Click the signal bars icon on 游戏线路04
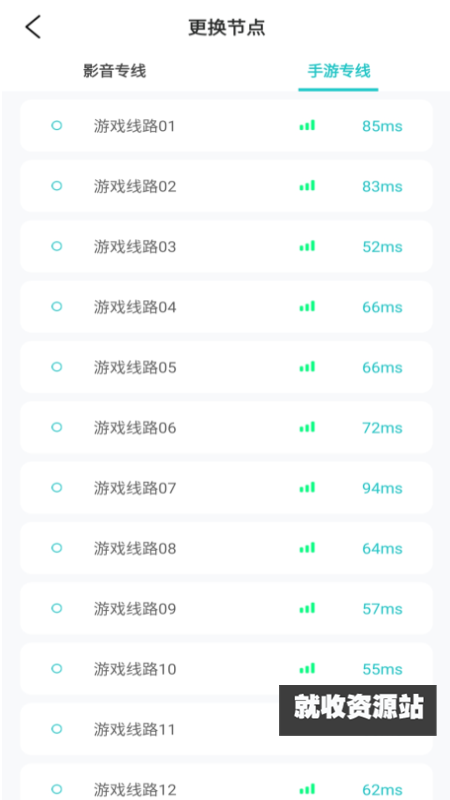Screen dimensions: 450x800 click(307, 306)
